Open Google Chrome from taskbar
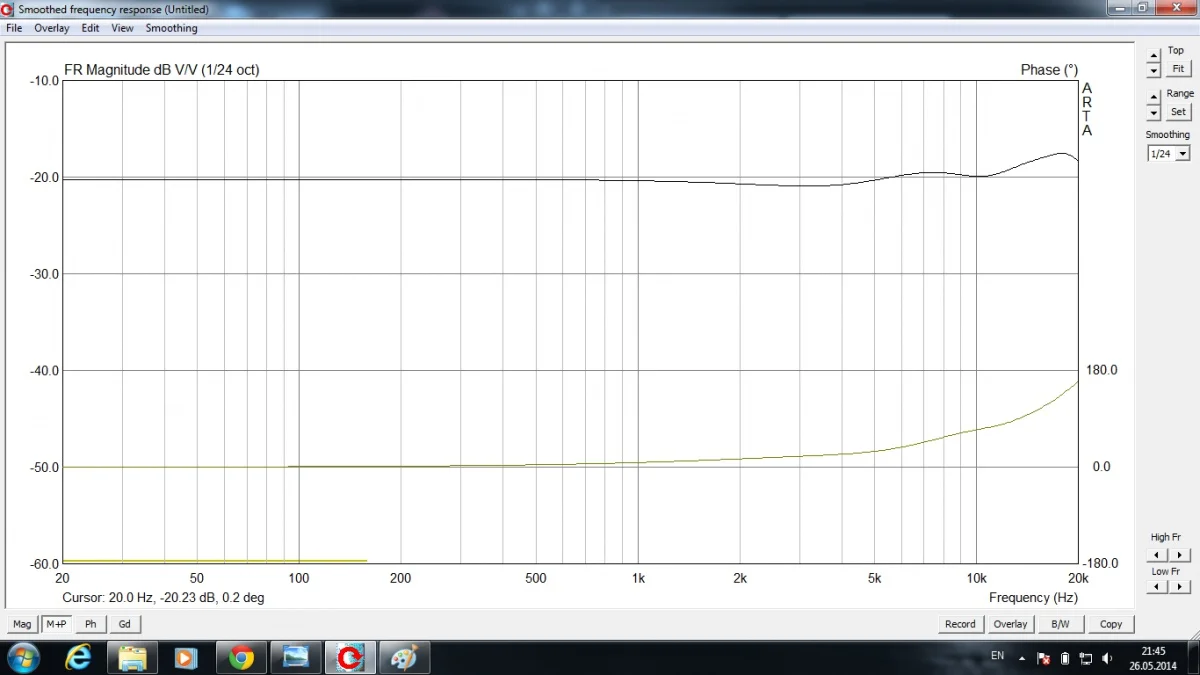Image resolution: width=1200 pixels, height=675 pixels. [240, 658]
